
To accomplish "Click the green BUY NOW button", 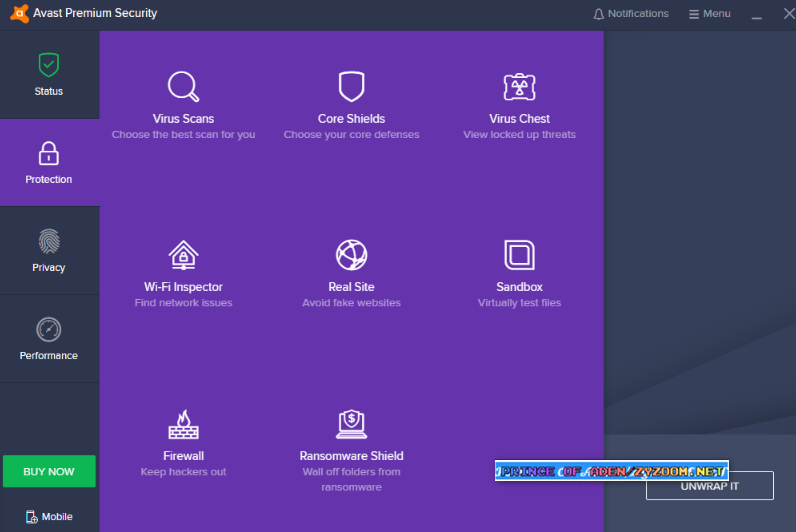I will click(x=49, y=471).
